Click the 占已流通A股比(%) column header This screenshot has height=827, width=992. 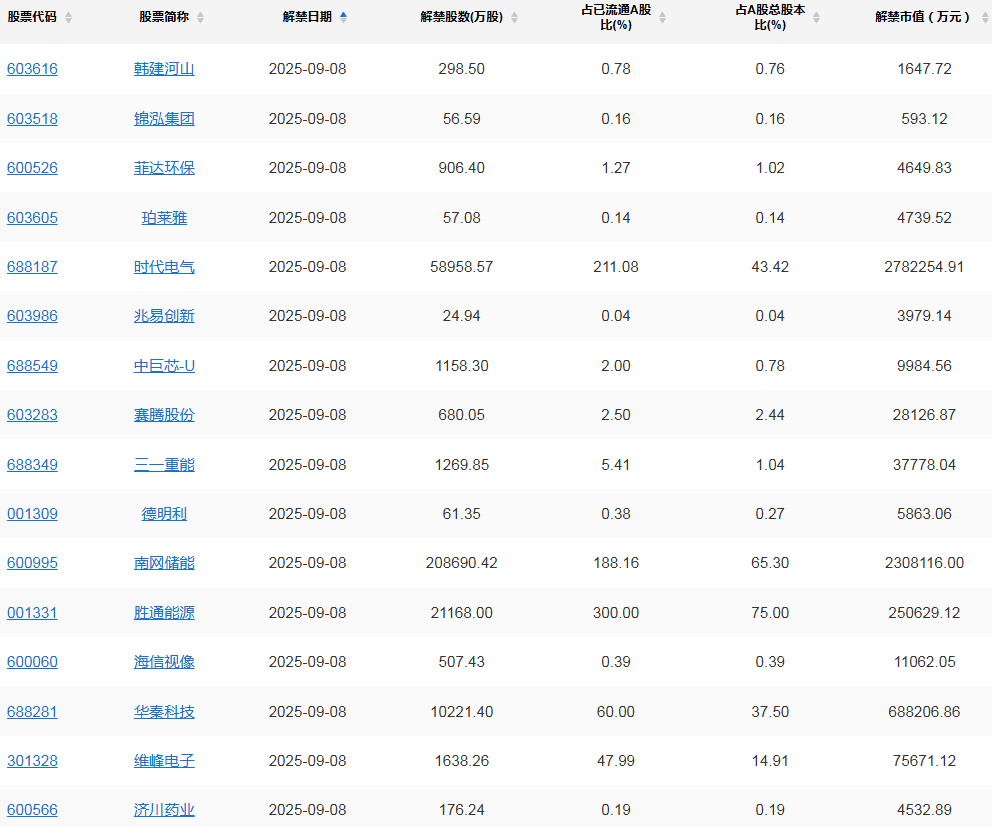[616, 17]
